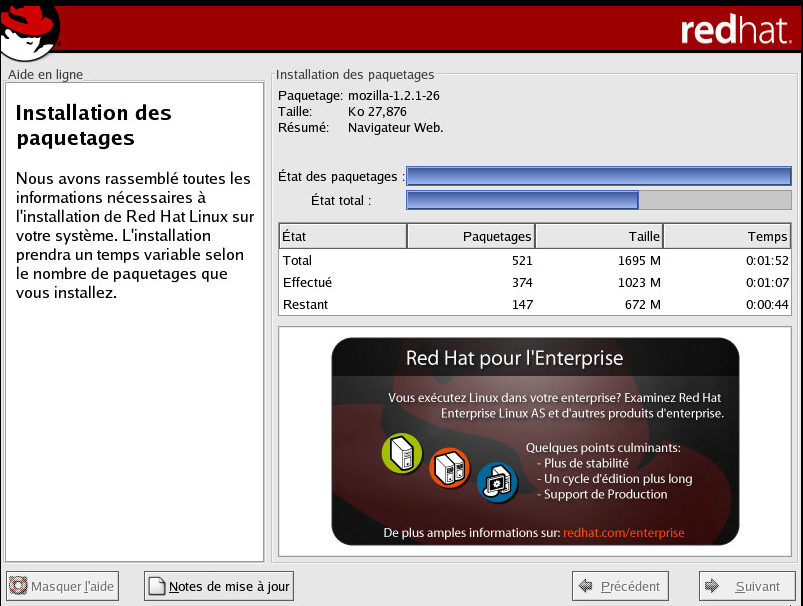Go back with the Précédent button

[620, 586]
